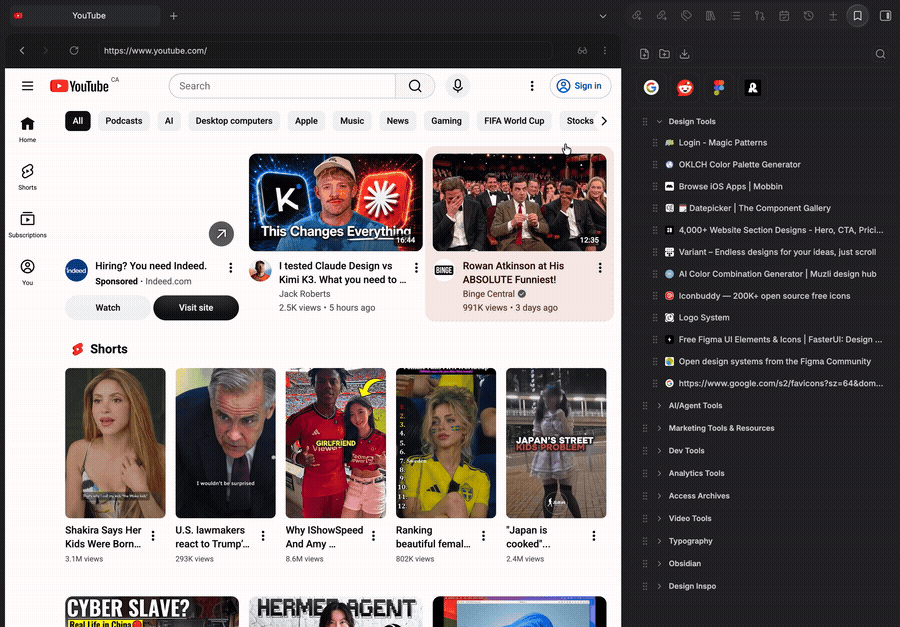The width and height of the screenshot is (900, 627).
Task: Open Binge Central channel link
Action: click(x=488, y=294)
